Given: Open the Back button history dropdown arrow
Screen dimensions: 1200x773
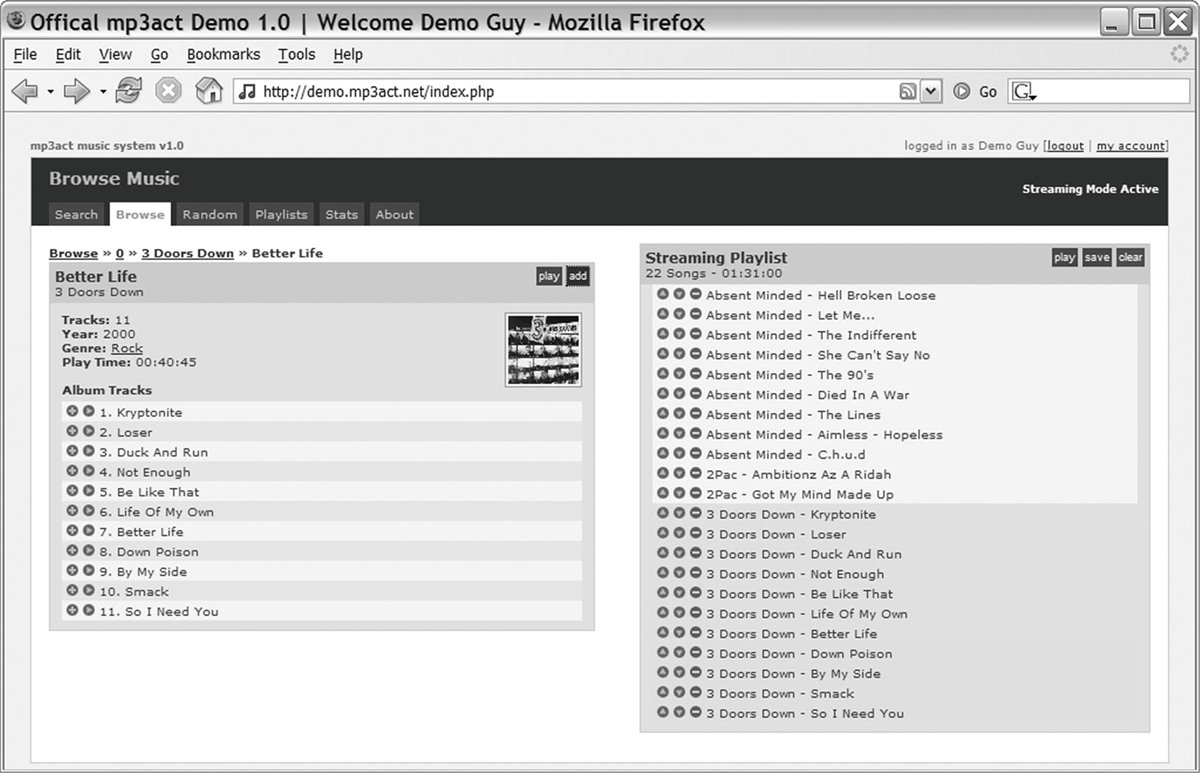Looking at the screenshot, I should tap(50, 92).
